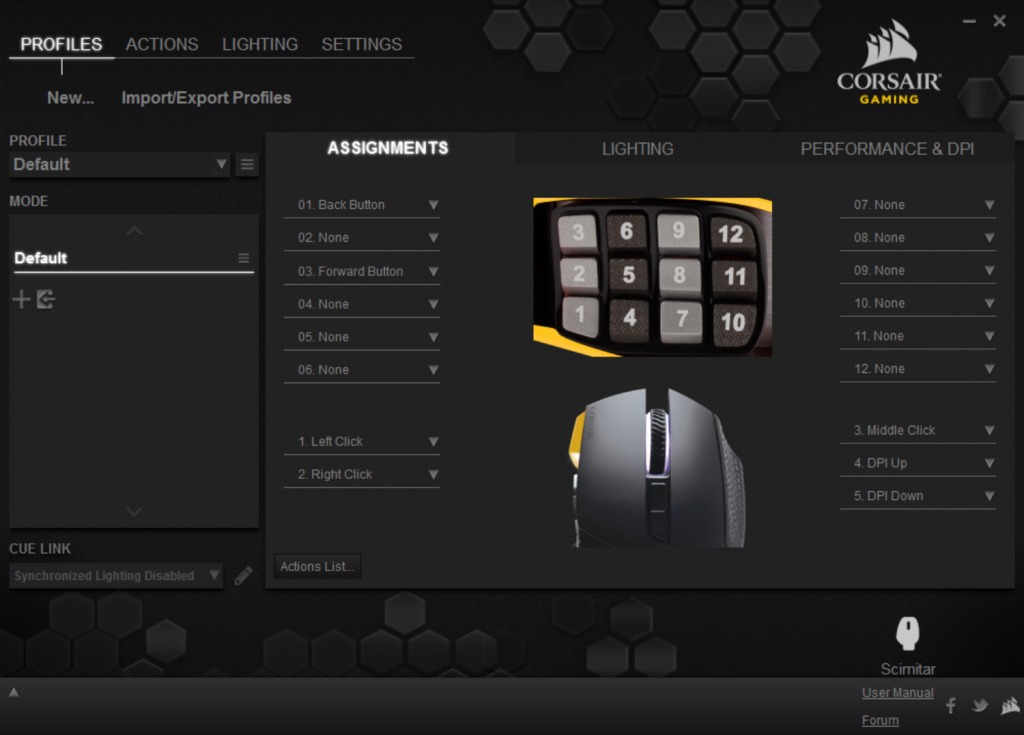Image resolution: width=1024 pixels, height=735 pixels.
Task: Open Corsair Facebook page icon
Action: click(950, 706)
